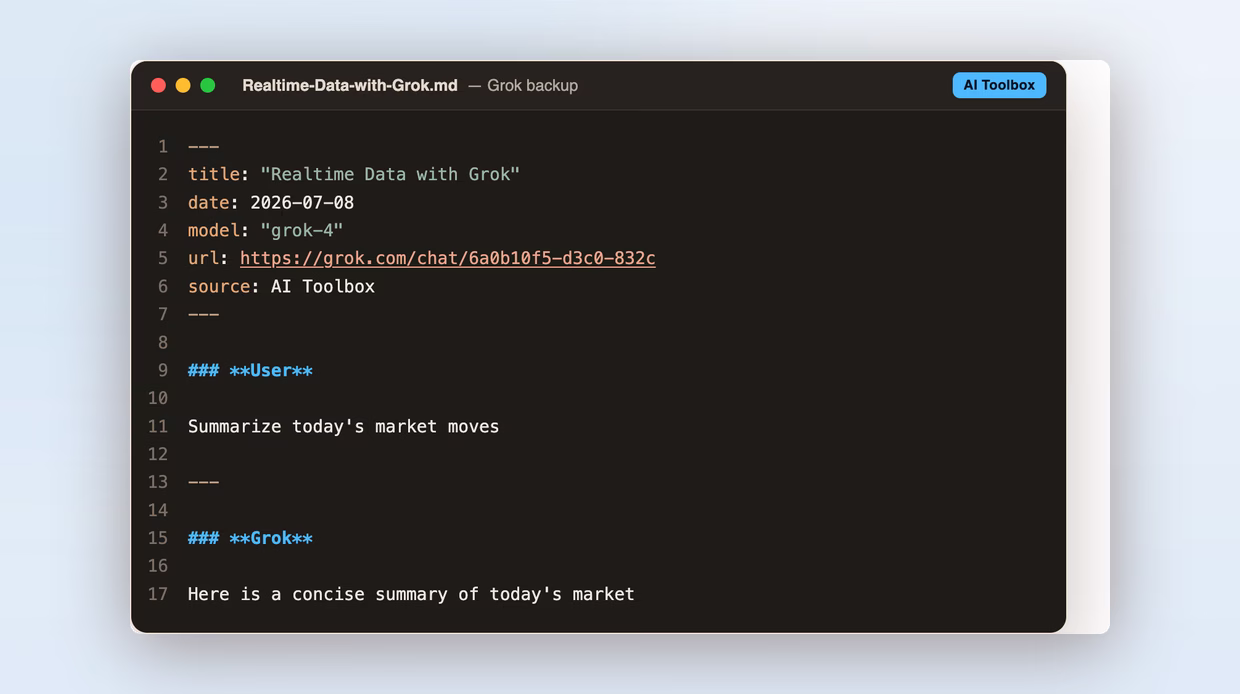
Task: Click the date value 2026-07-08
Action: (302, 202)
